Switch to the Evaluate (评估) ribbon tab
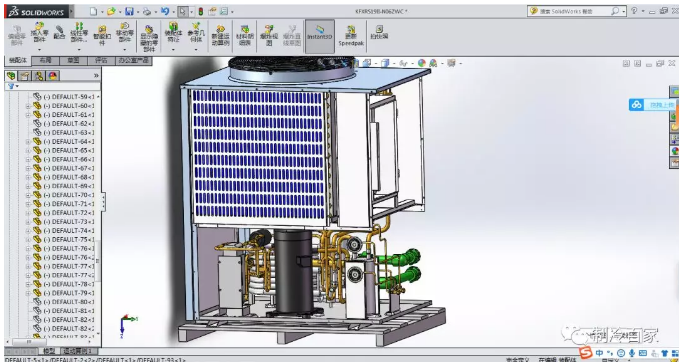The image size is (679, 362). coord(101,61)
